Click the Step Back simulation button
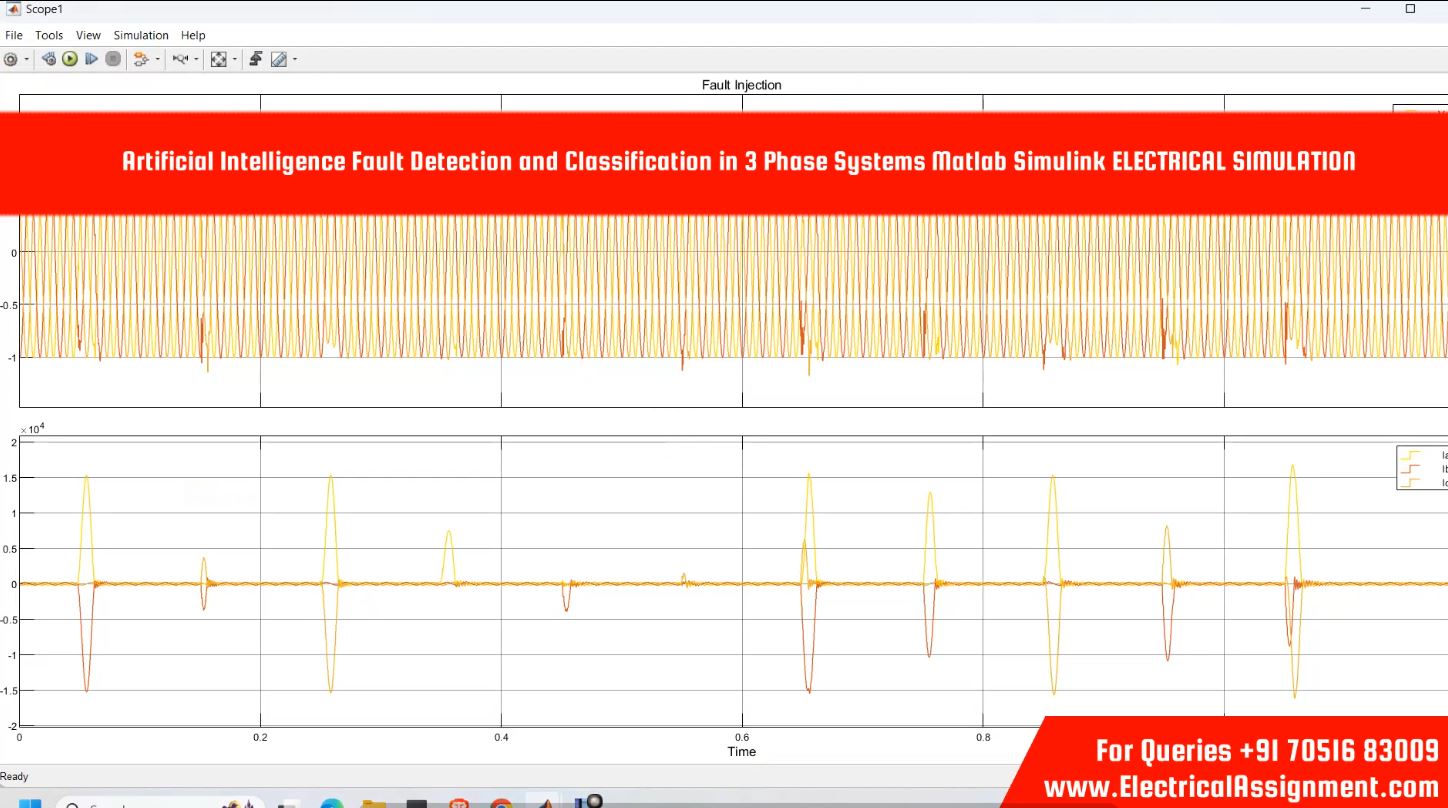The height and width of the screenshot is (808, 1448). coord(48,59)
